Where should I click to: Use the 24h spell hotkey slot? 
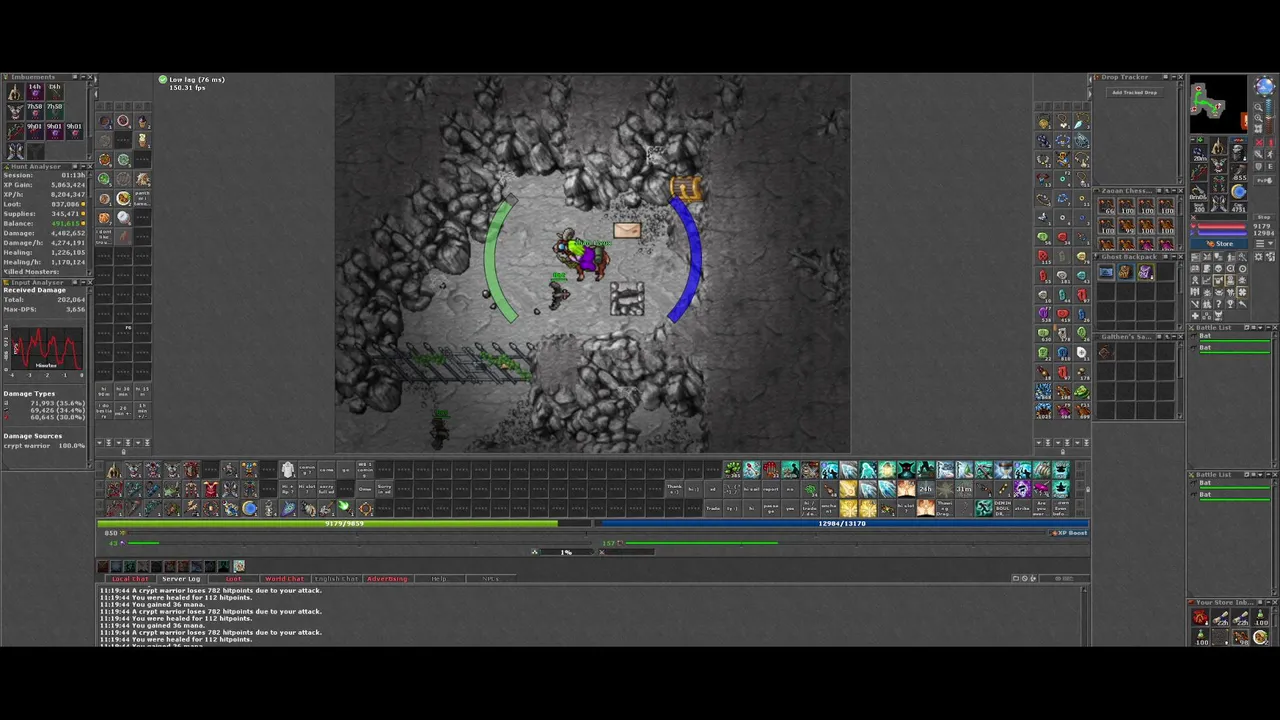925,489
